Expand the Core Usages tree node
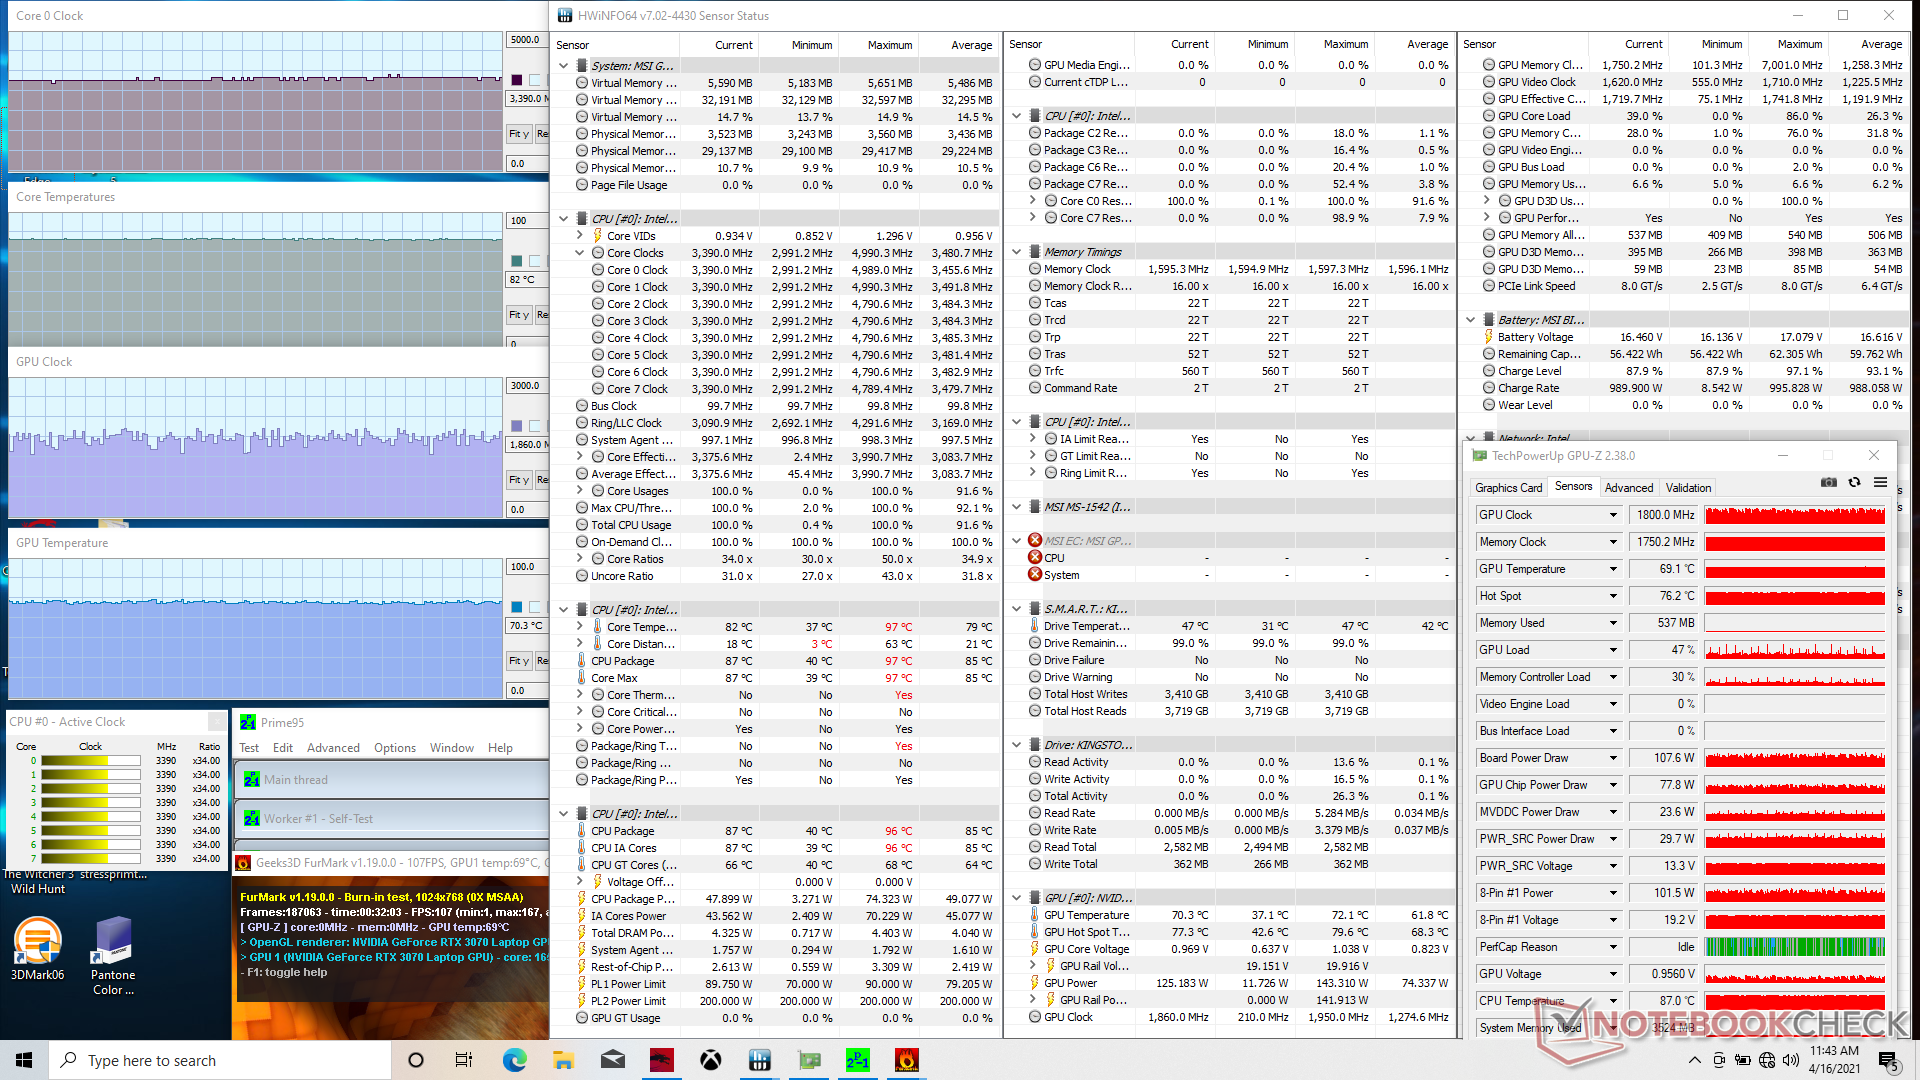This screenshot has height=1080, width=1920. [580, 491]
